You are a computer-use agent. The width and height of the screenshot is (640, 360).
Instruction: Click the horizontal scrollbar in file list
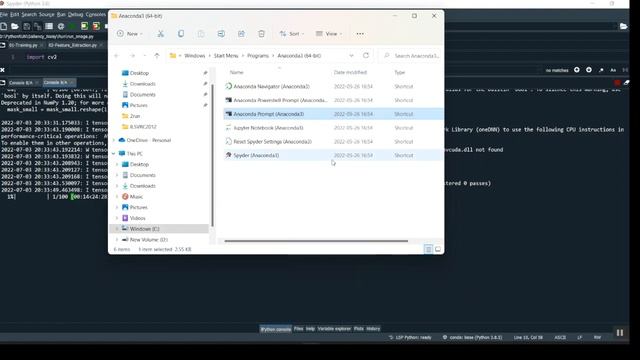click(316, 241)
